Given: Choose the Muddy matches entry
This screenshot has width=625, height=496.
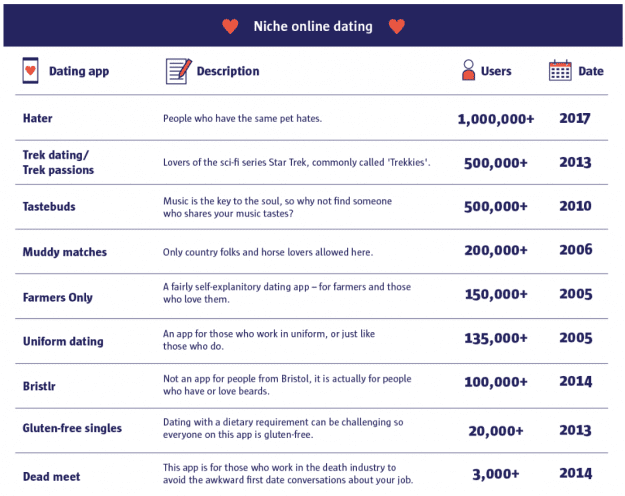Looking at the screenshot, I should click(x=65, y=252).
